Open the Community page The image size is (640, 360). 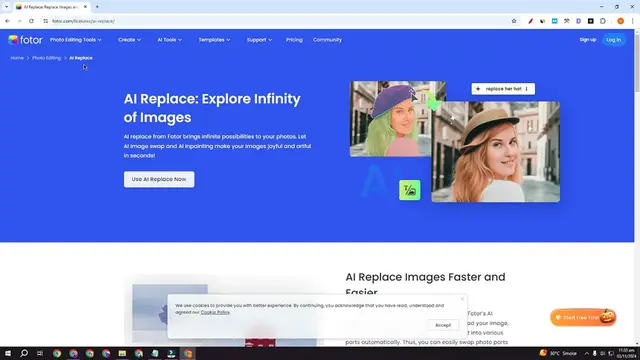(327, 40)
